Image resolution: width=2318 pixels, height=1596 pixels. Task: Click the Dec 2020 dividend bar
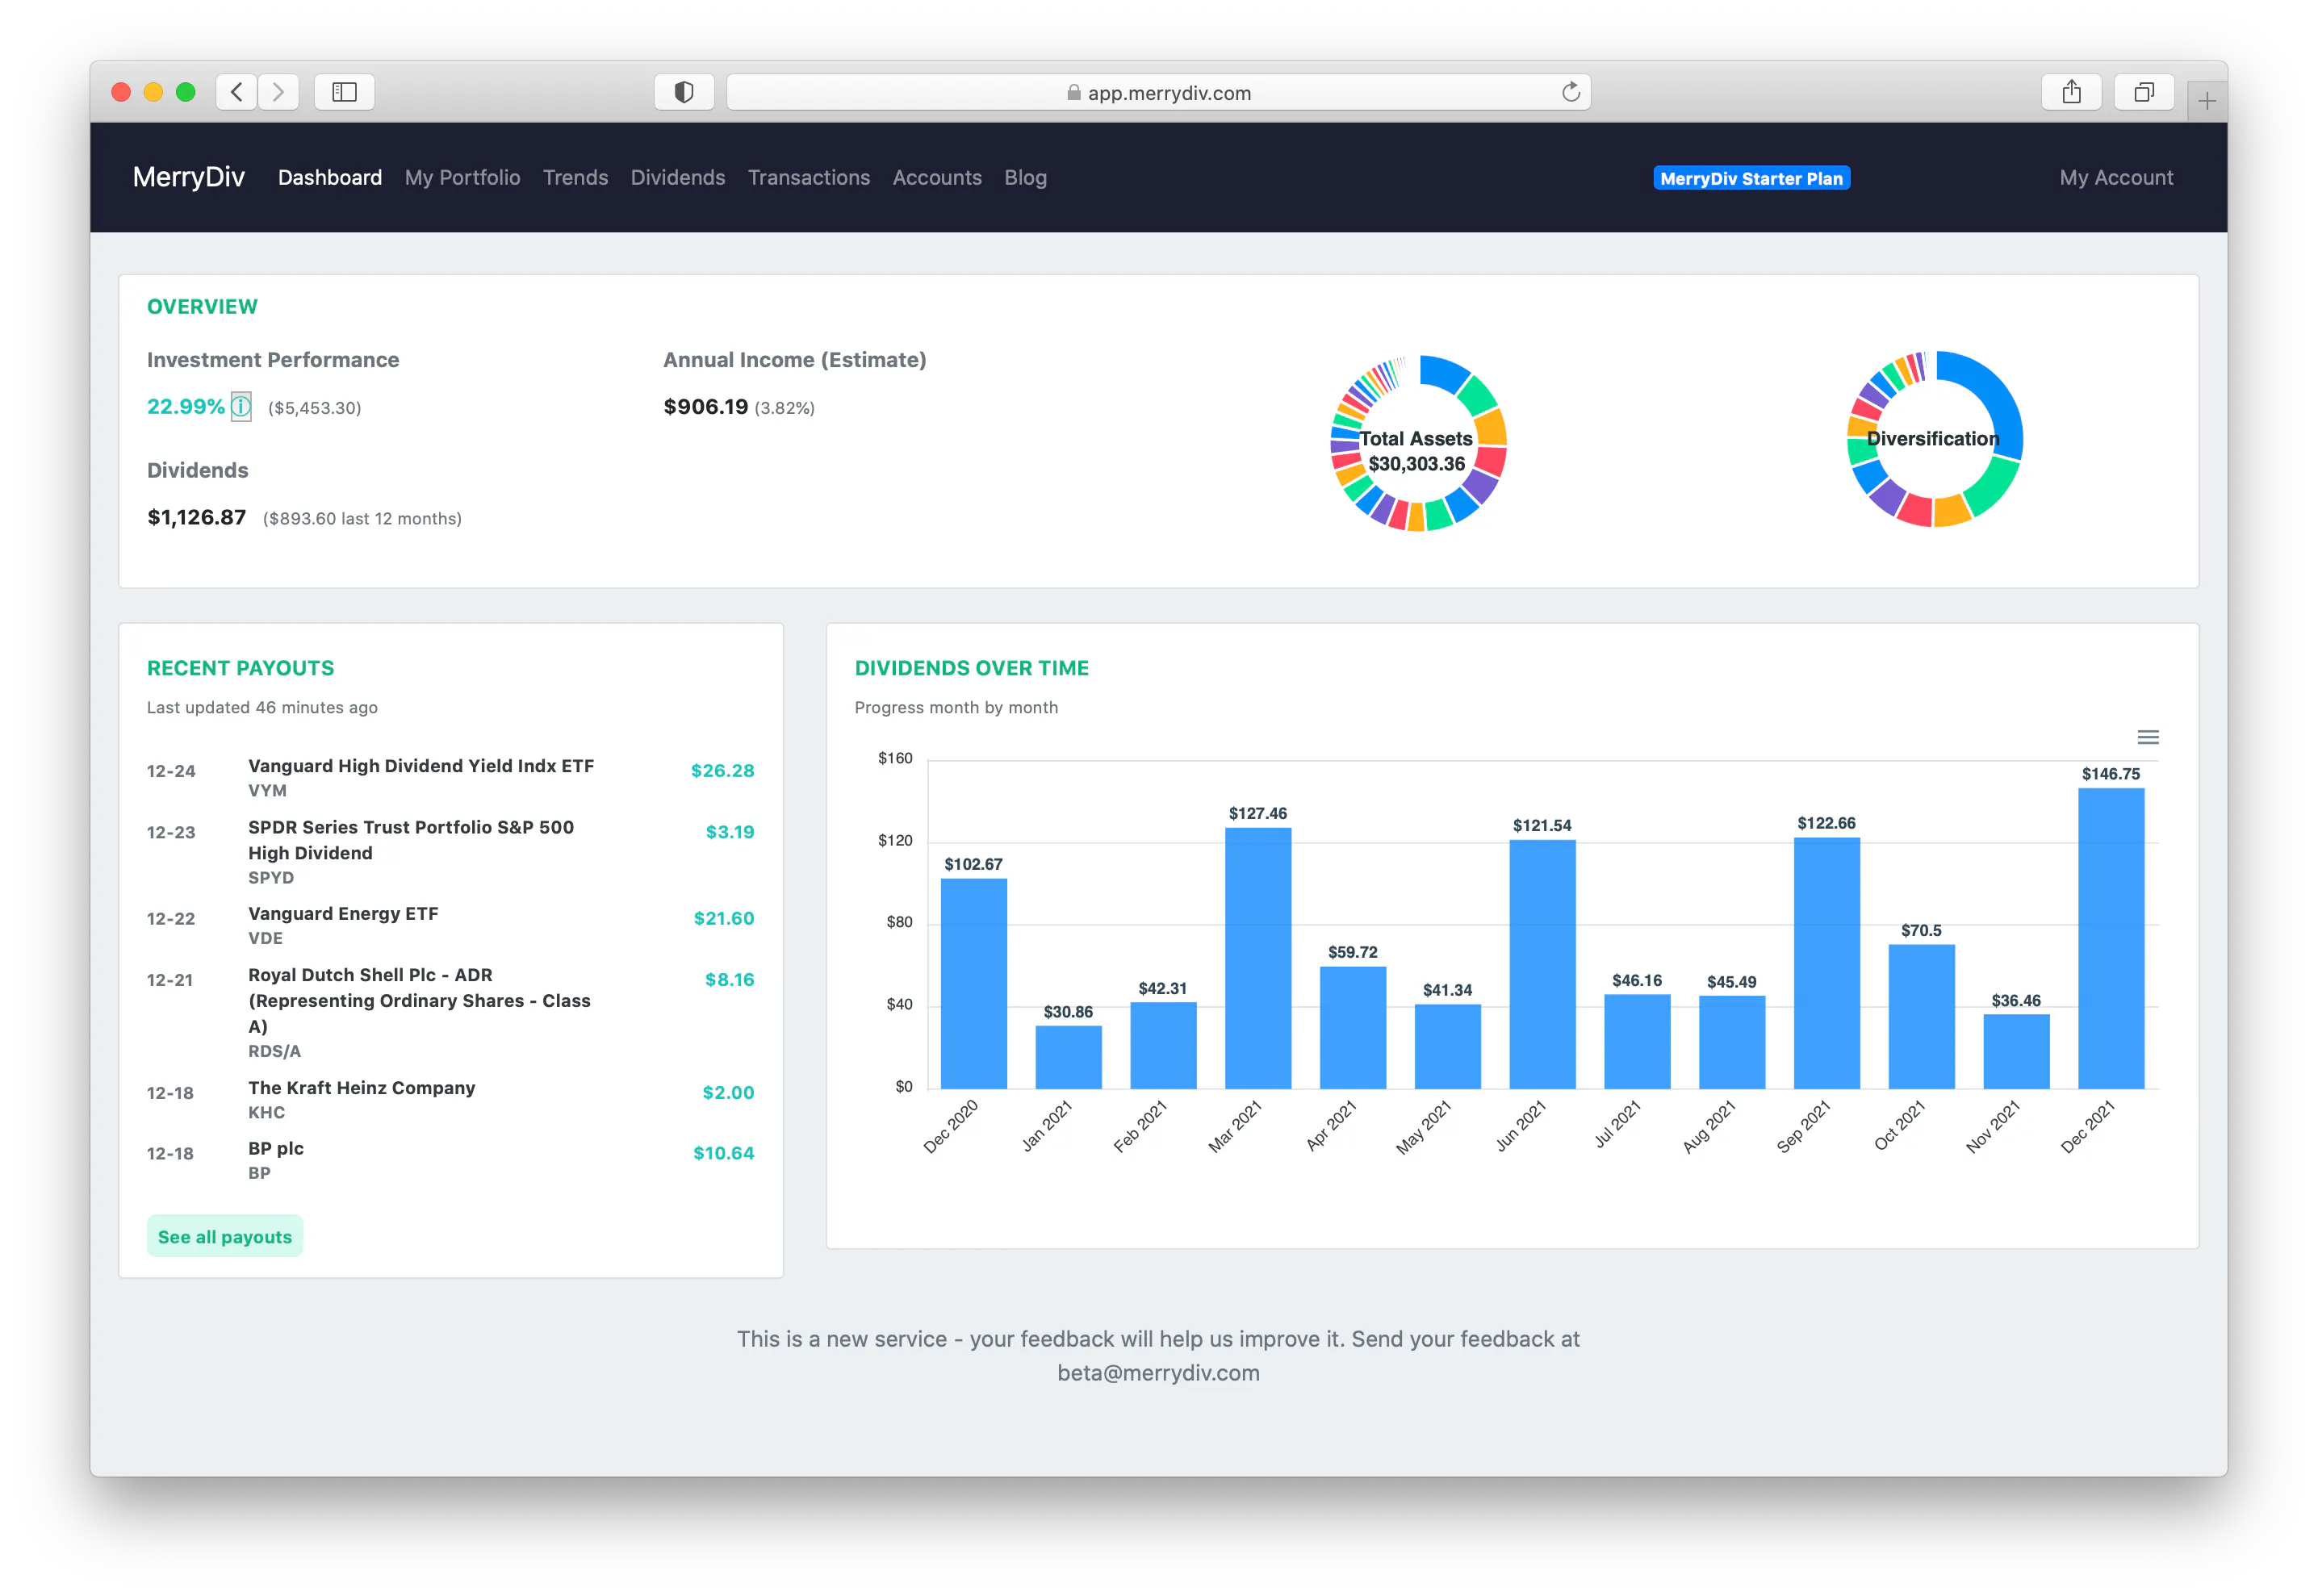click(973, 983)
